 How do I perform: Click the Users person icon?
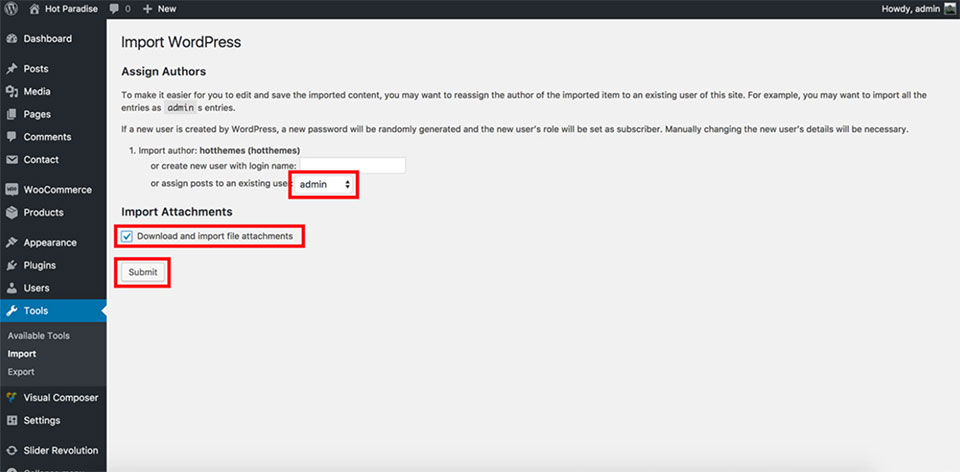[x=12, y=288]
